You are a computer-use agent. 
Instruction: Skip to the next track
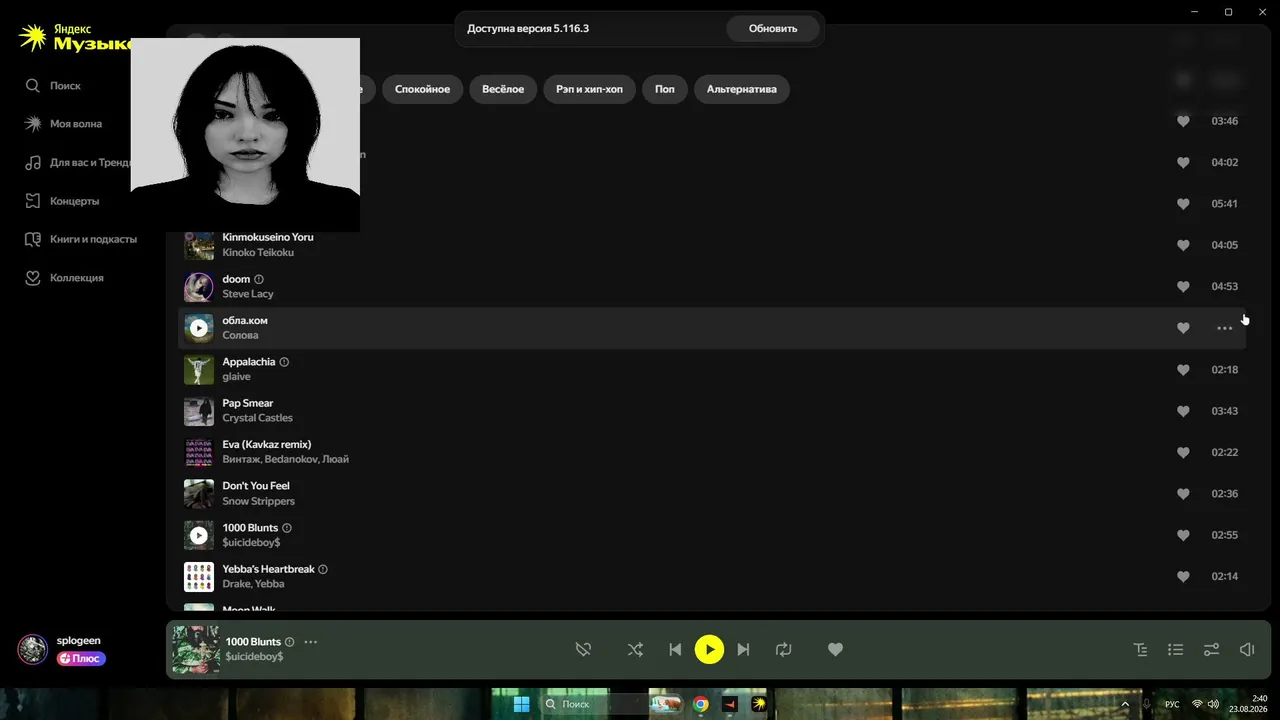coord(743,650)
